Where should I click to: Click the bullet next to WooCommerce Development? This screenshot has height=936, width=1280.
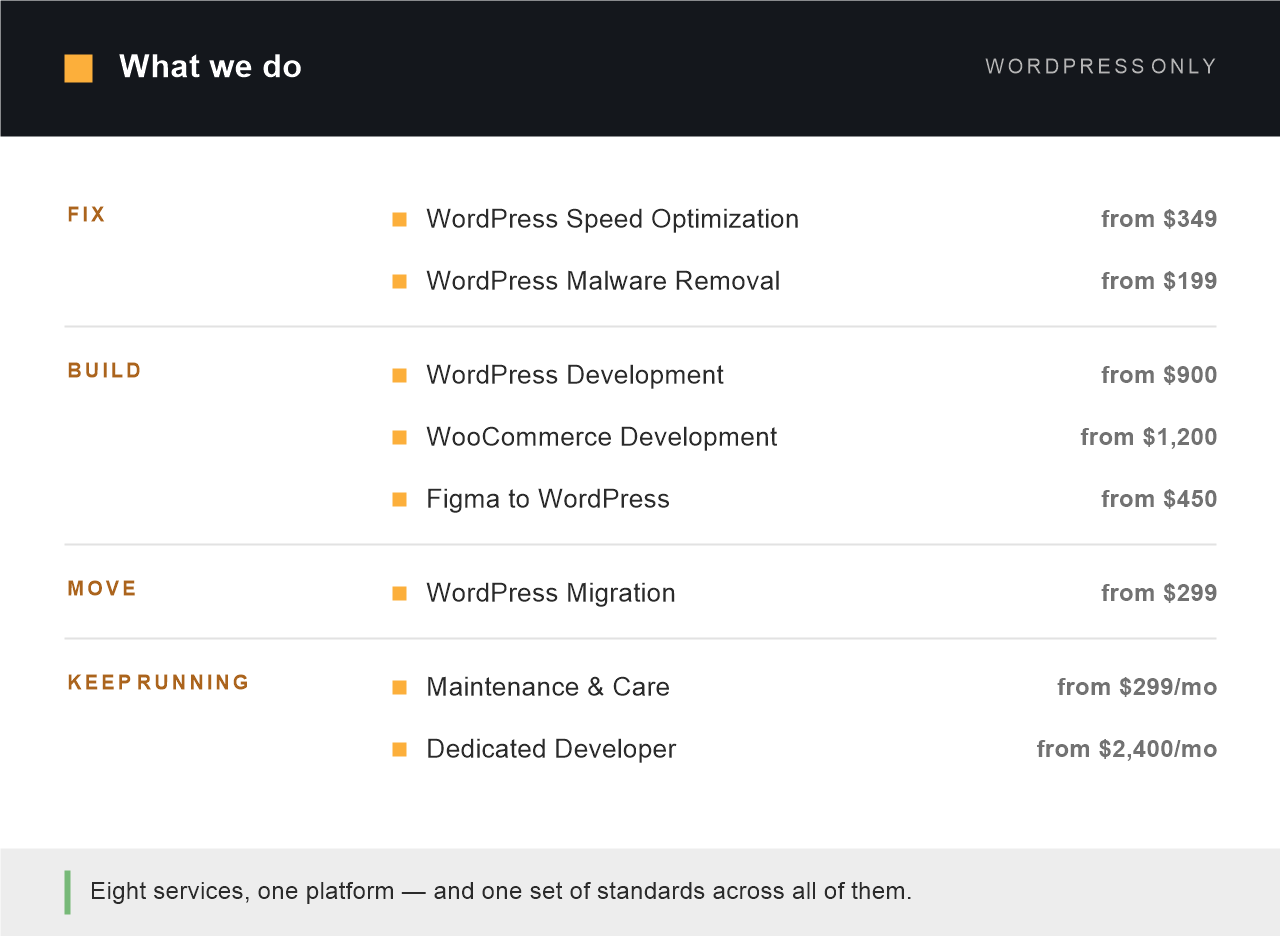(400, 438)
